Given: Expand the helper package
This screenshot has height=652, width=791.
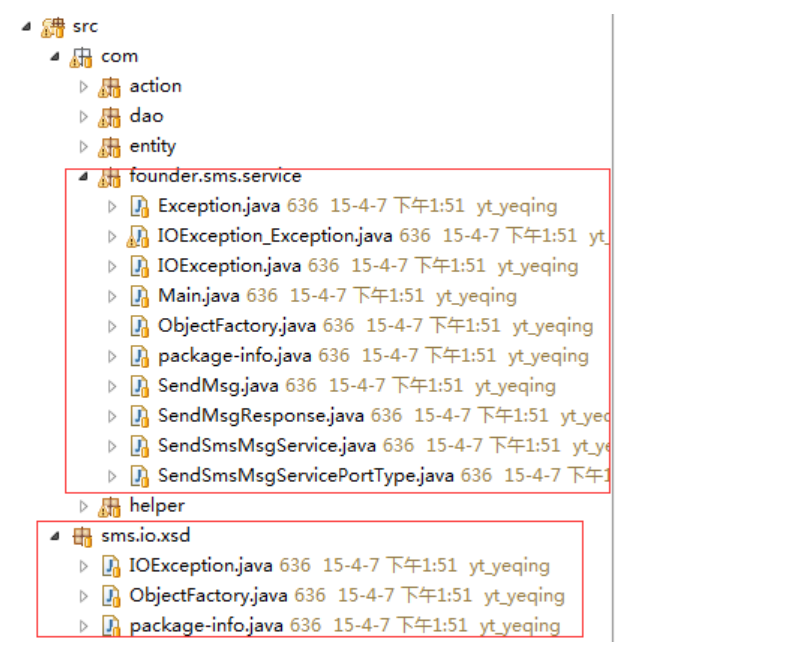Looking at the screenshot, I should tap(84, 506).
